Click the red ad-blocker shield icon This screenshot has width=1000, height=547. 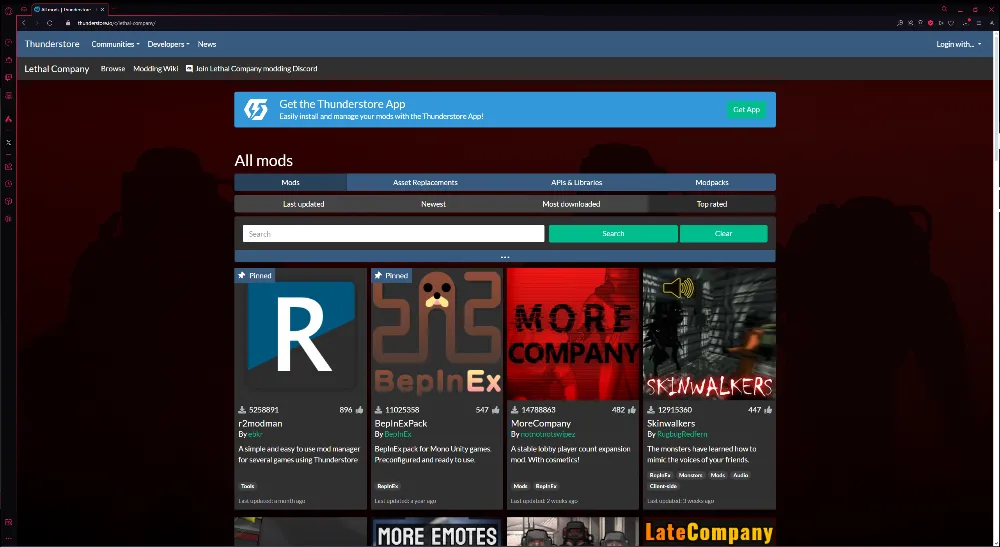[930, 23]
